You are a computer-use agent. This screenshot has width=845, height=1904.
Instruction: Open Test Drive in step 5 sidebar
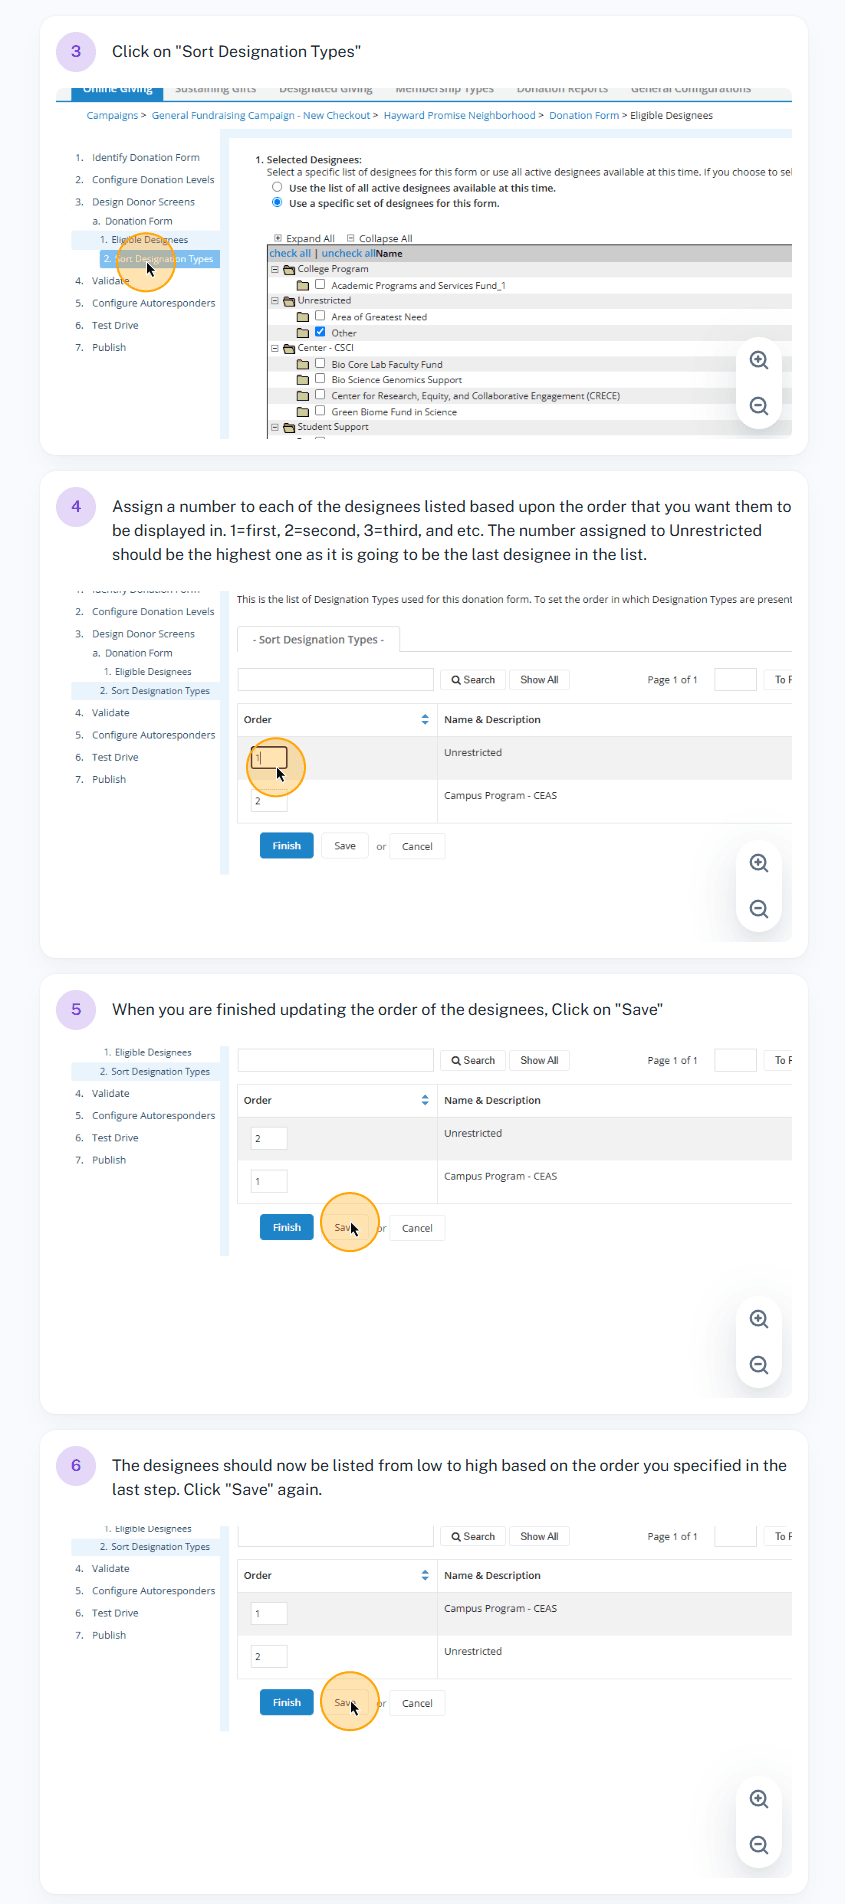tap(115, 1138)
